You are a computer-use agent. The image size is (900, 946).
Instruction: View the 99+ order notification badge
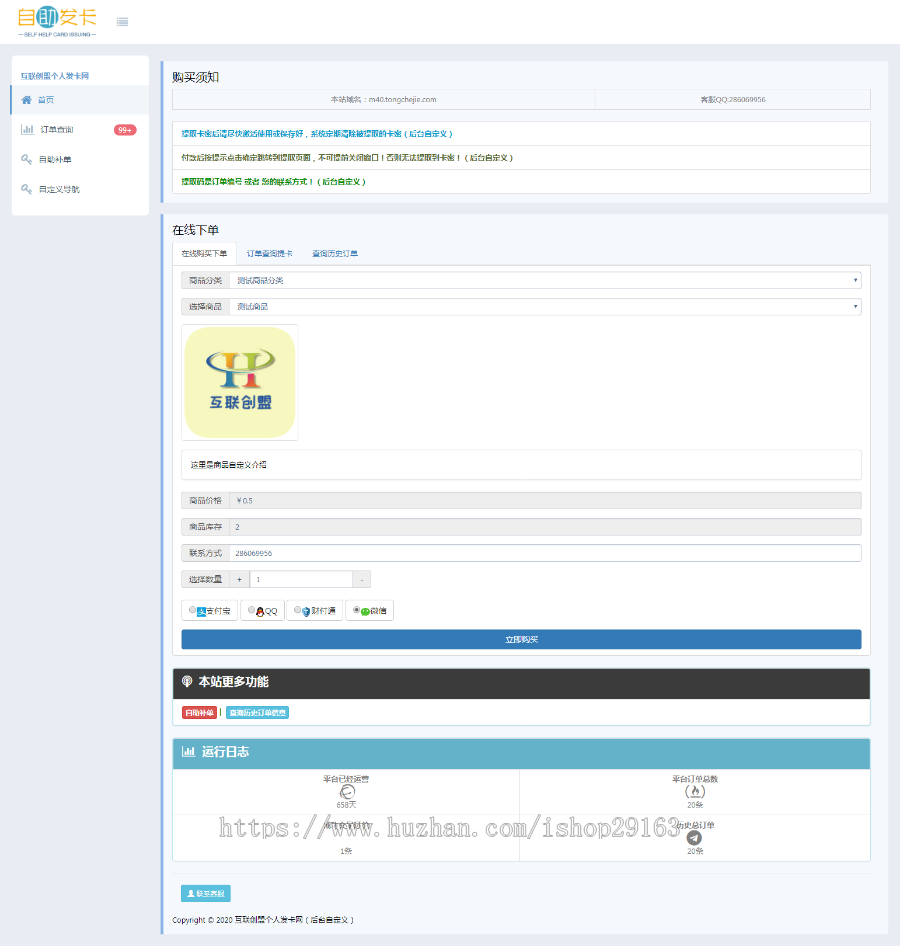coord(125,130)
